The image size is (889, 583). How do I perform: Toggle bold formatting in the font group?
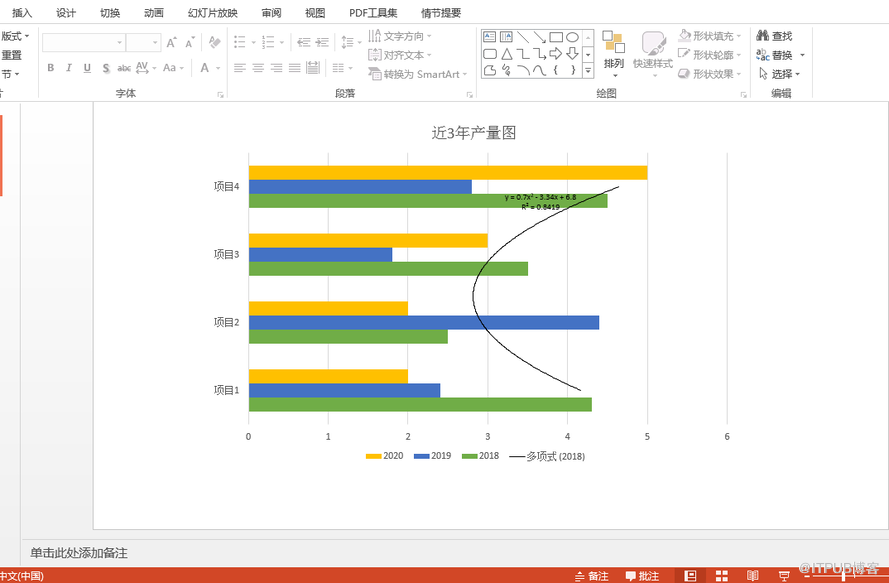51,68
